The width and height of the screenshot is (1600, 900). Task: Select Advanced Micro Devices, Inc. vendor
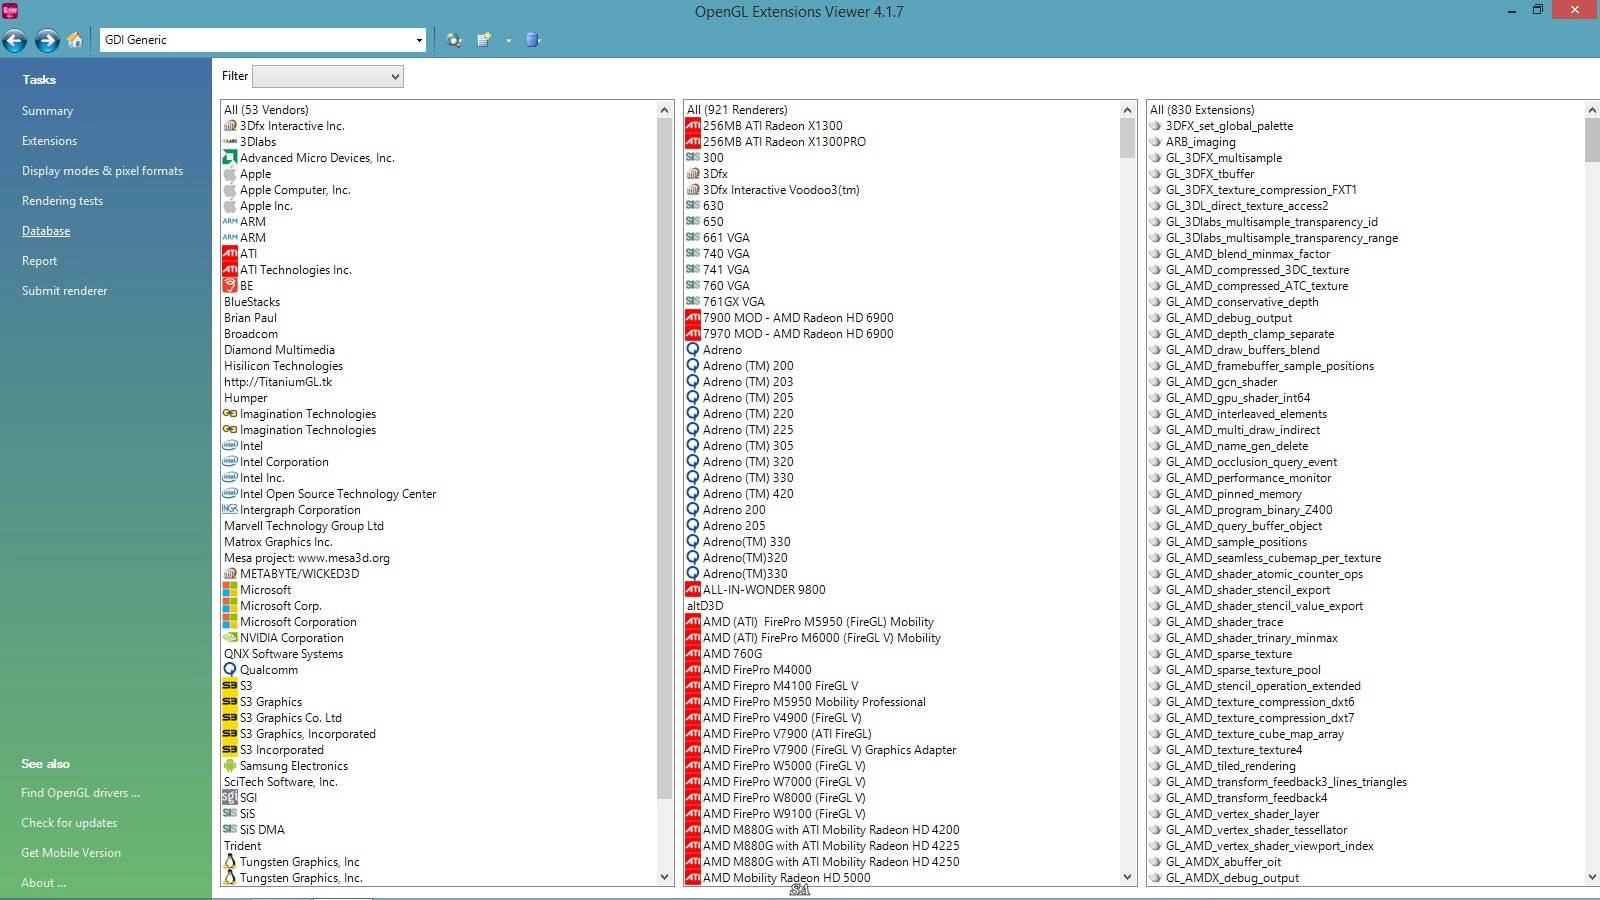point(309,158)
